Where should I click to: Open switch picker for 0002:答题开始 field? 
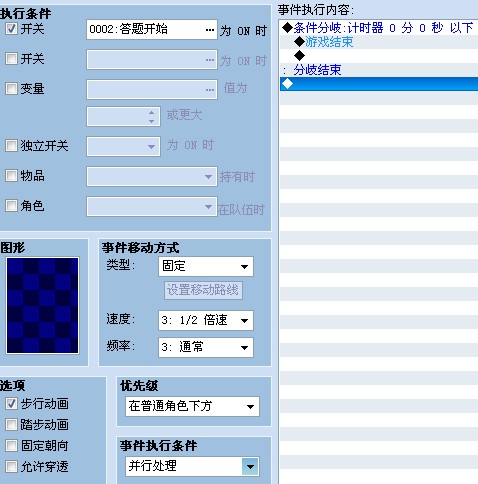pyautogui.click(x=210, y=30)
